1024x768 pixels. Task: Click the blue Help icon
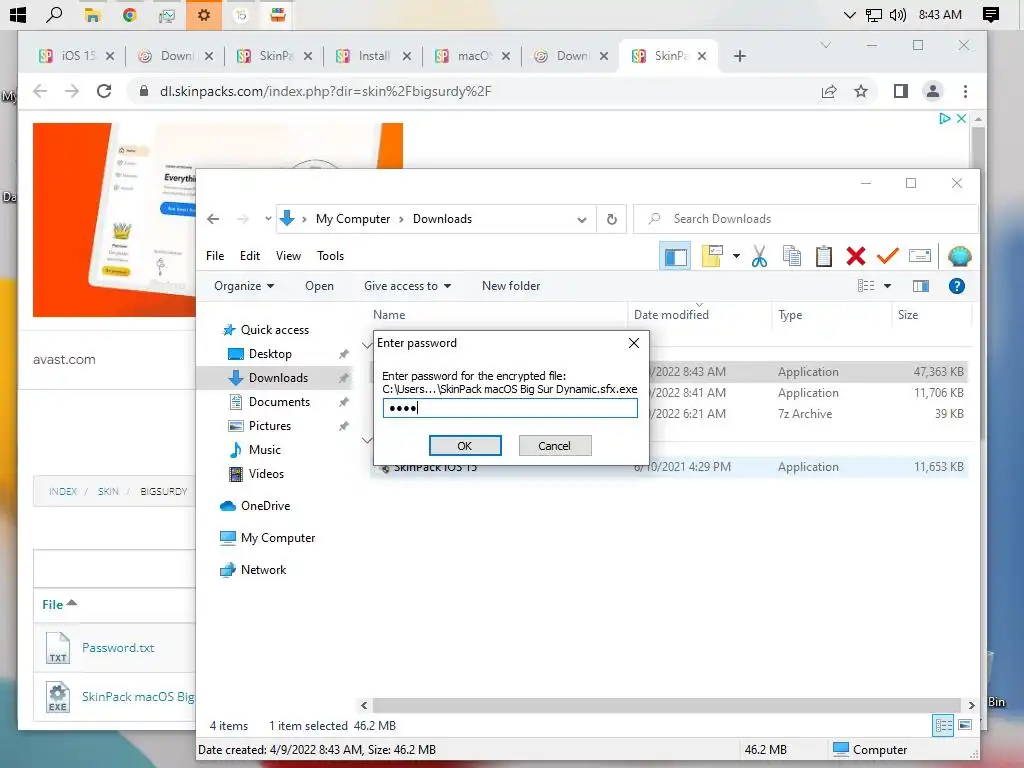point(957,286)
